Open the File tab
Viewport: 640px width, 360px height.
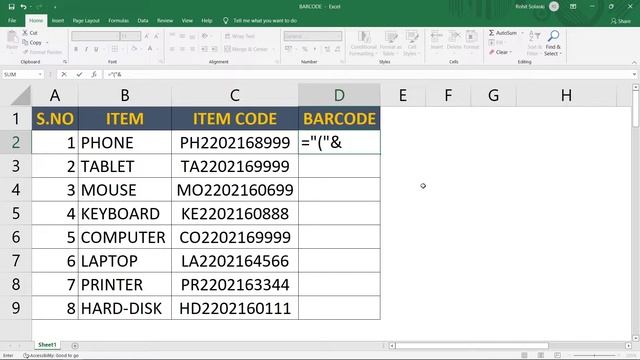tap(12, 20)
